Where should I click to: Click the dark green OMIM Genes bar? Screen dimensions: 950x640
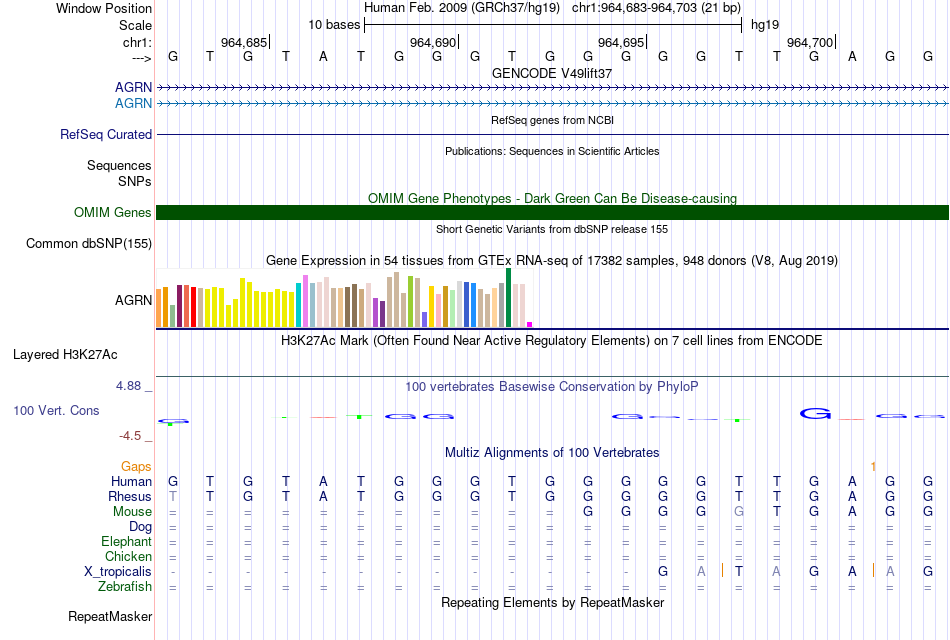pyautogui.click(x=552, y=212)
